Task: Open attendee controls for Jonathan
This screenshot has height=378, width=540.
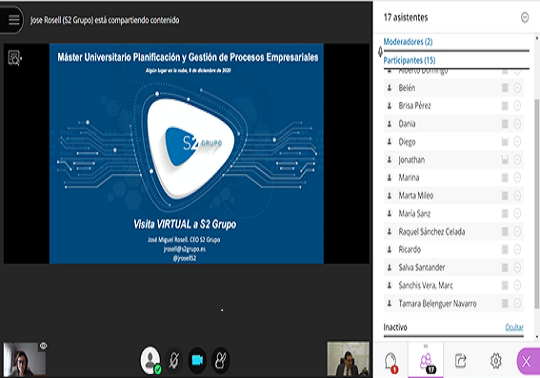Action: click(x=517, y=159)
